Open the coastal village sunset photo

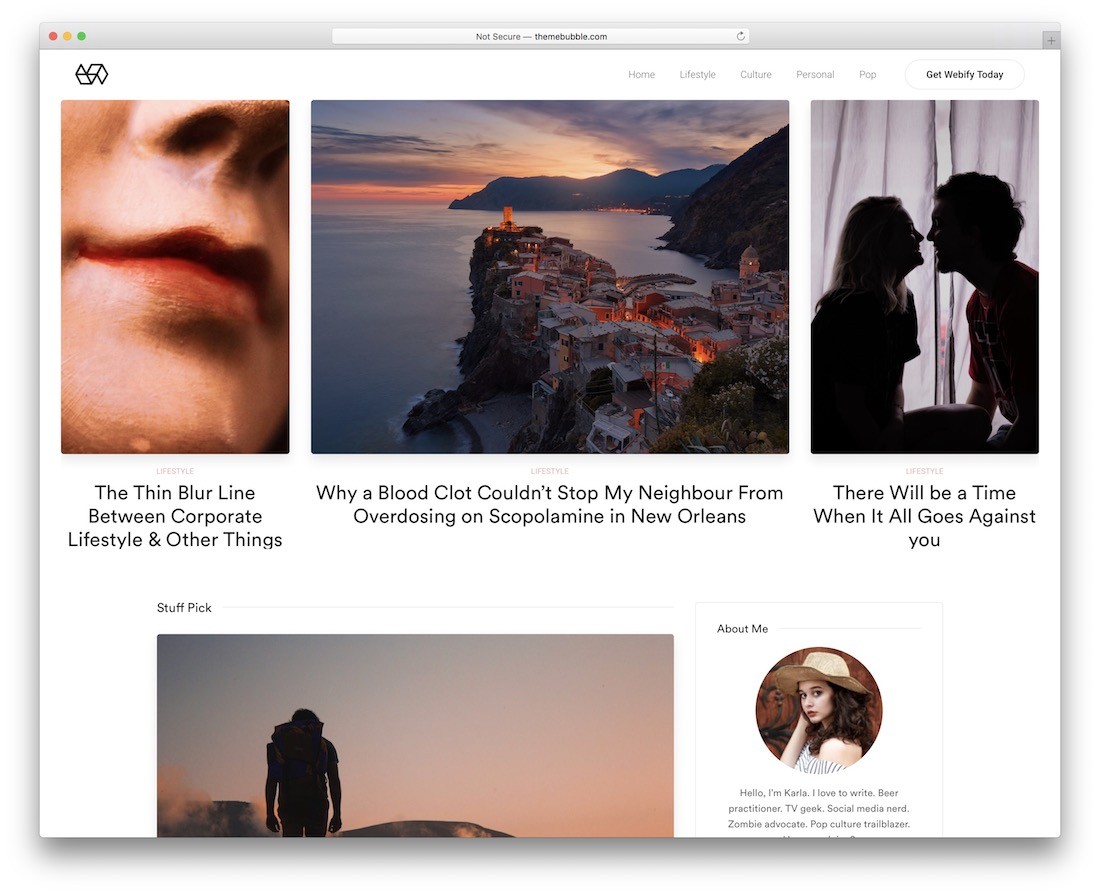[x=550, y=276]
